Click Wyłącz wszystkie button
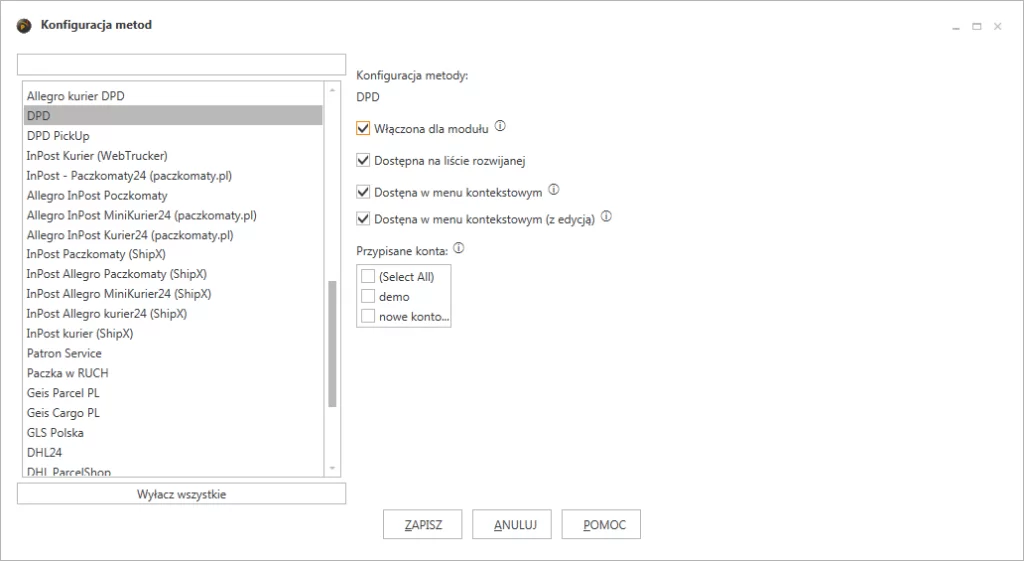The height and width of the screenshot is (561, 1024). tap(182, 494)
